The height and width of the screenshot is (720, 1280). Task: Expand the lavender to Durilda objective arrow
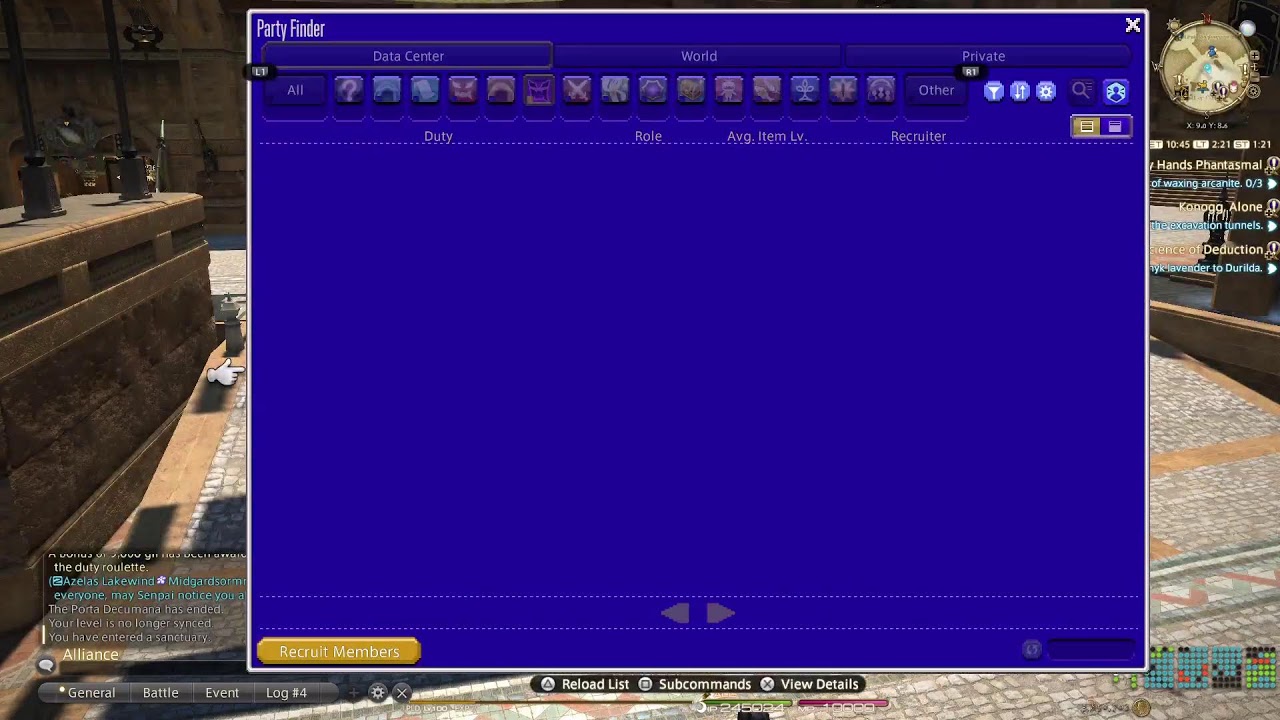(1272, 268)
